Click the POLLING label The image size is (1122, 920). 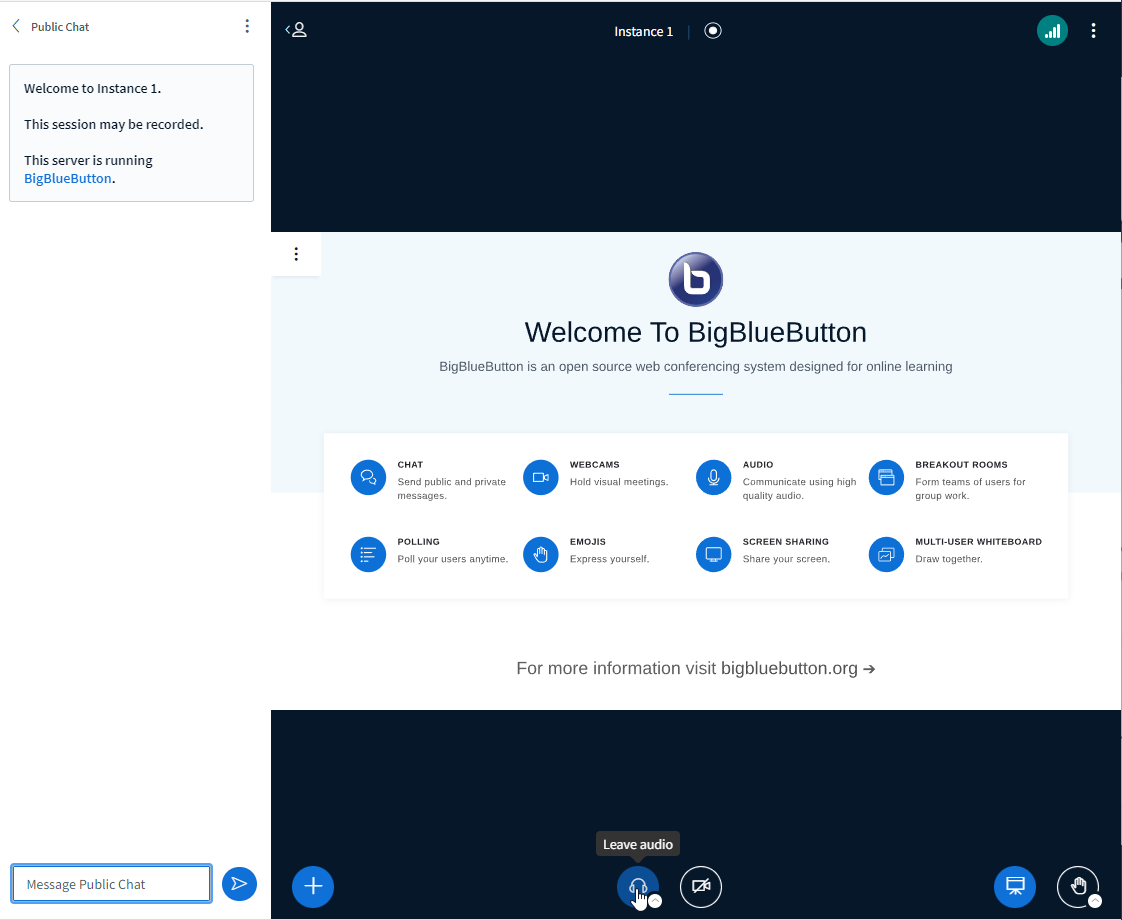(x=419, y=542)
